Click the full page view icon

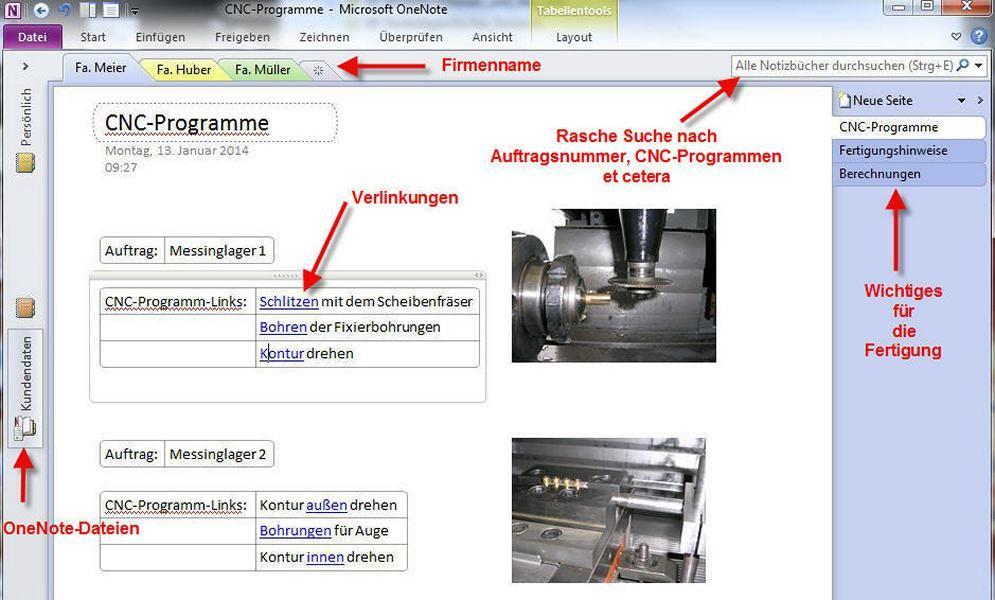click(111, 10)
